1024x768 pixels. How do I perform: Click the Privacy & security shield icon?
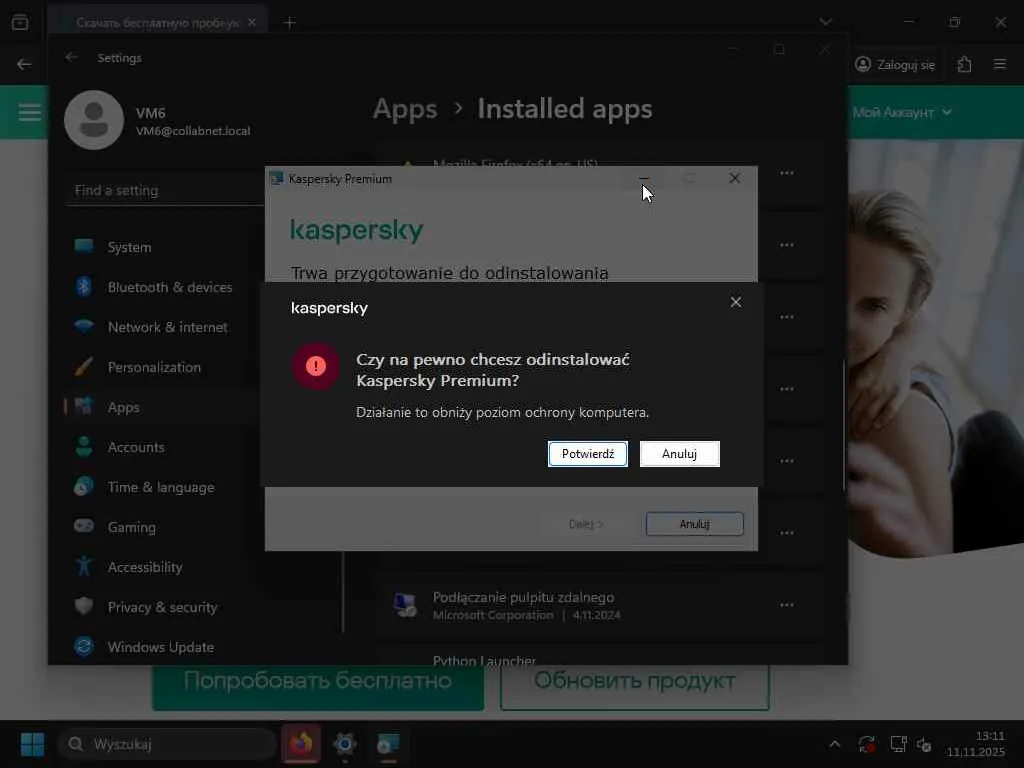84,606
